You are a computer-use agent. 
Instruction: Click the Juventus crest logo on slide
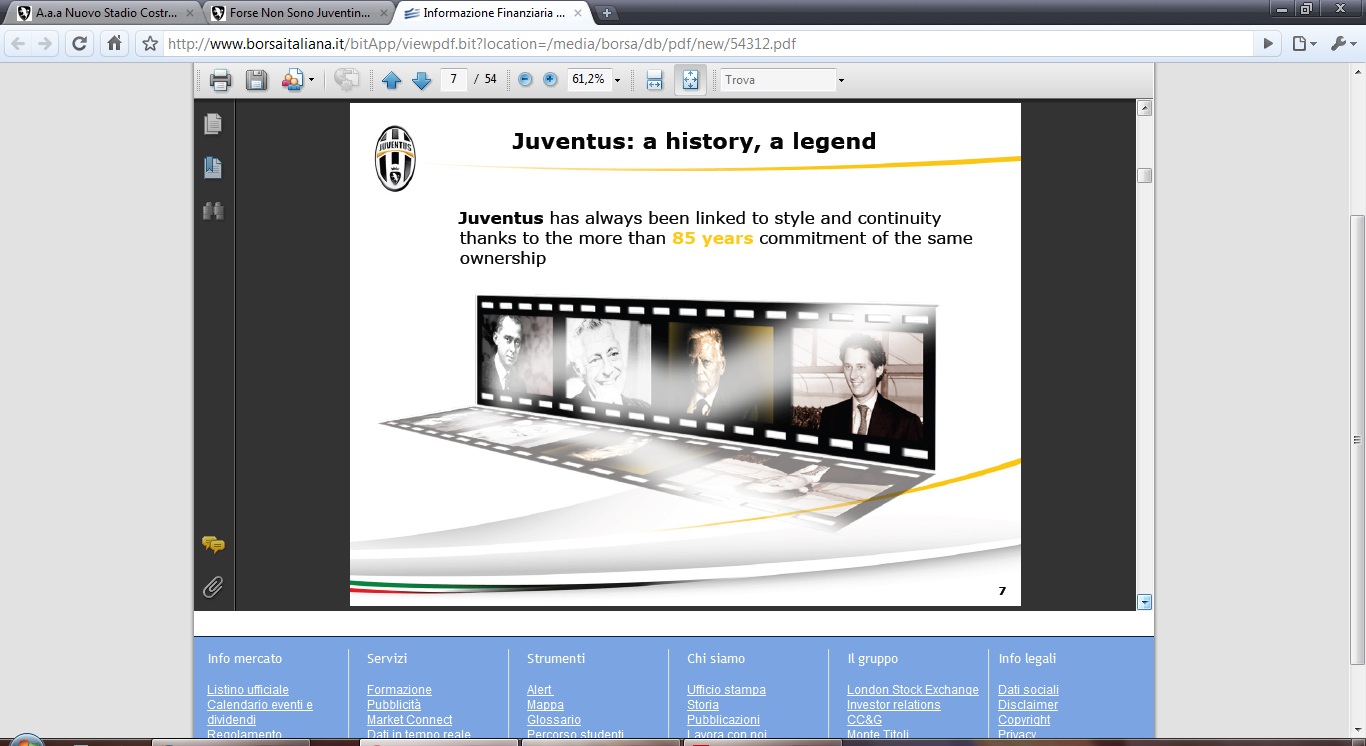tap(394, 158)
